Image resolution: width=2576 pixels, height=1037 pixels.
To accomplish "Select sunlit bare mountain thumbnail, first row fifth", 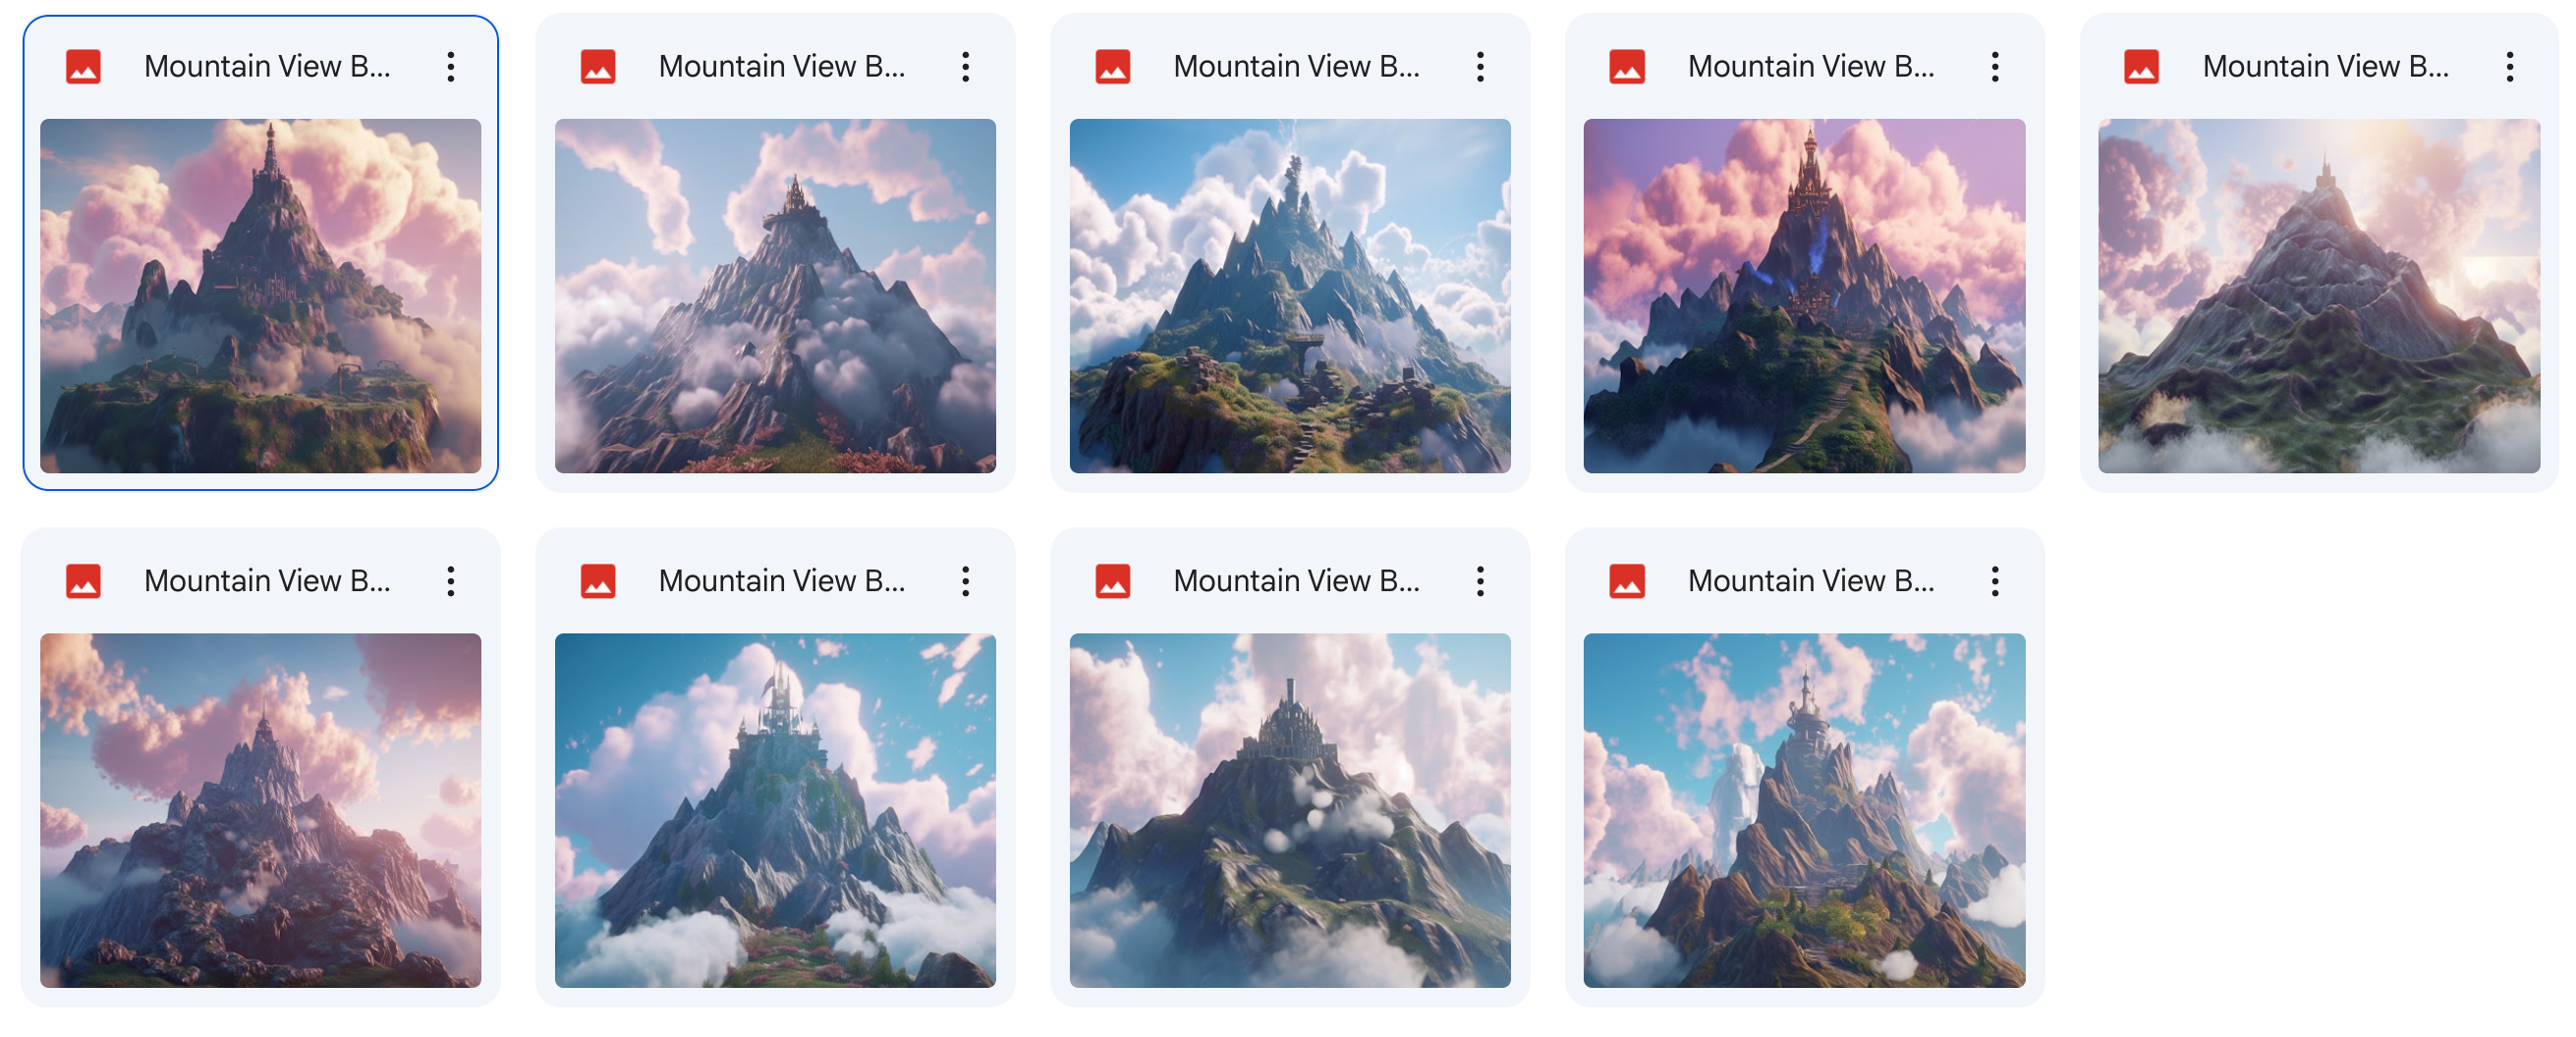I will [2319, 296].
